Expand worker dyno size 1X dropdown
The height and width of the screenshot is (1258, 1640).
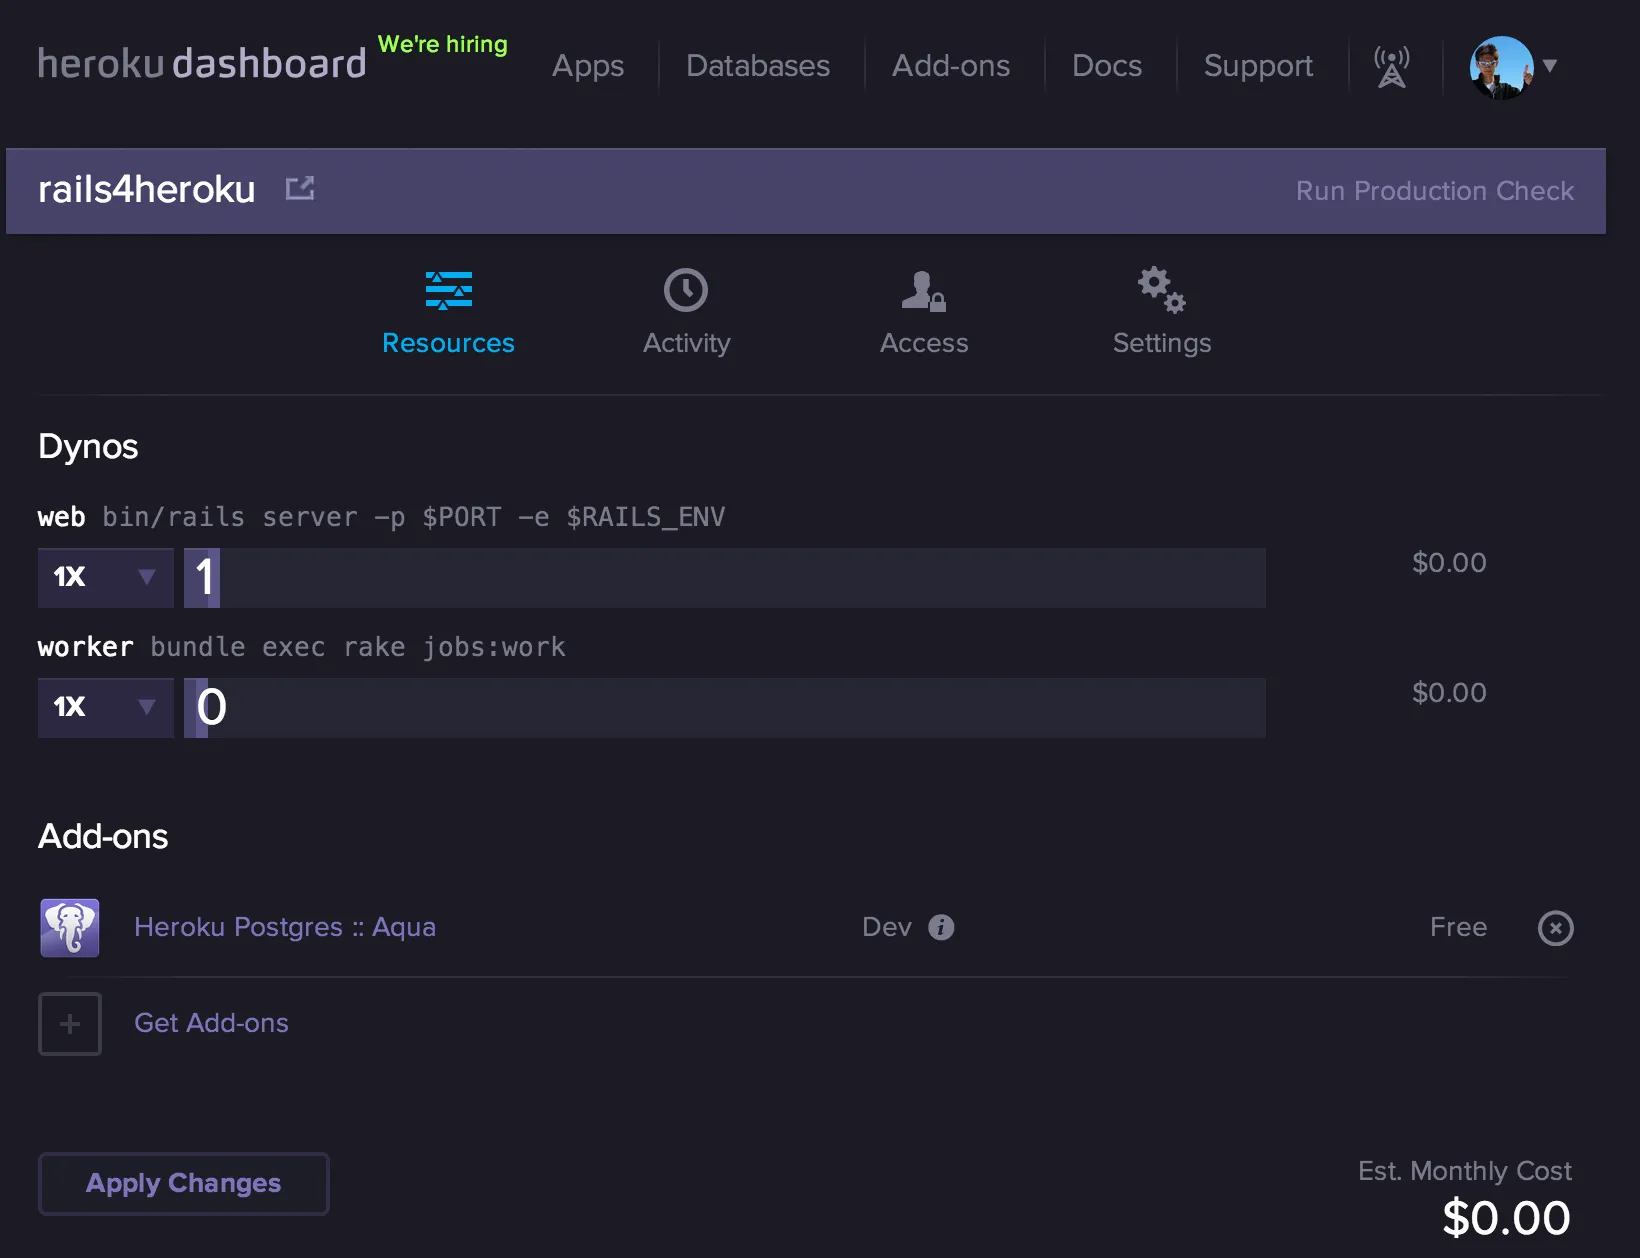click(x=105, y=707)
